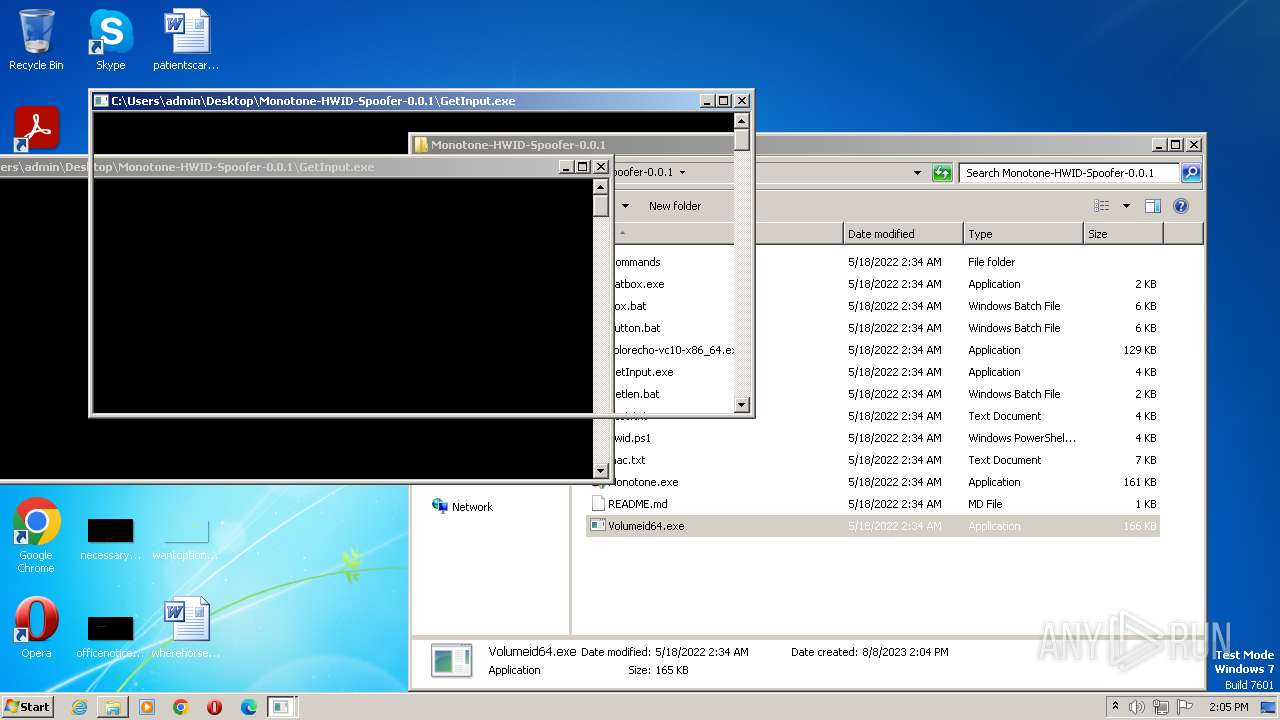Open the Action Center flag icon

(x=1185, y=707)
